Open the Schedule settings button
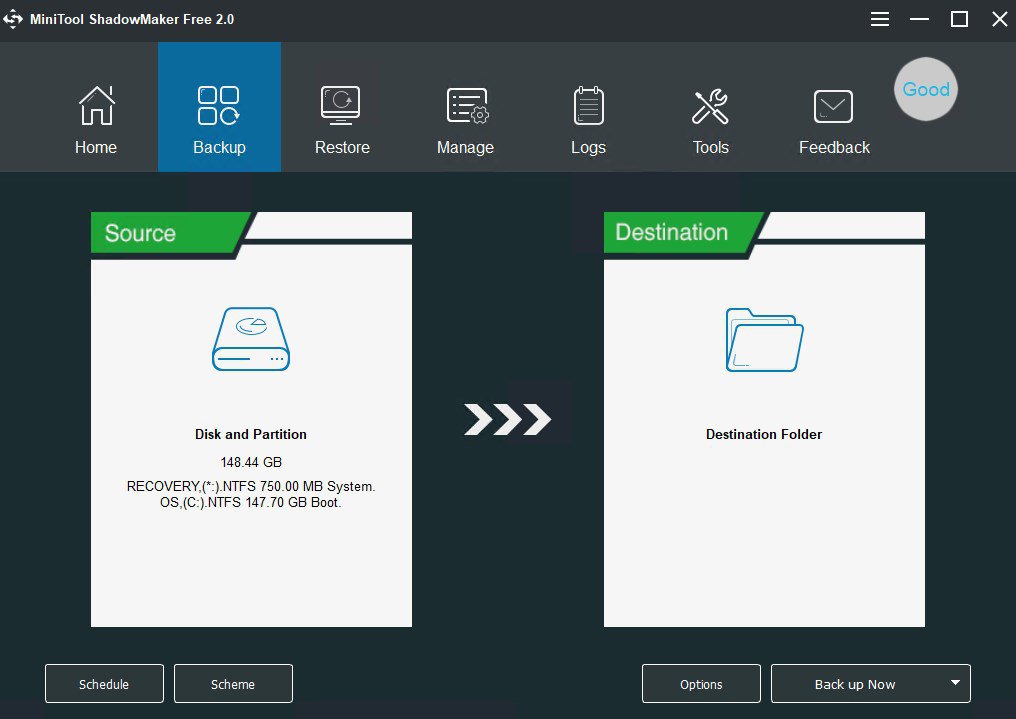Image resolution: width=1016 pixels, height=719 pixels. (104, 684)
